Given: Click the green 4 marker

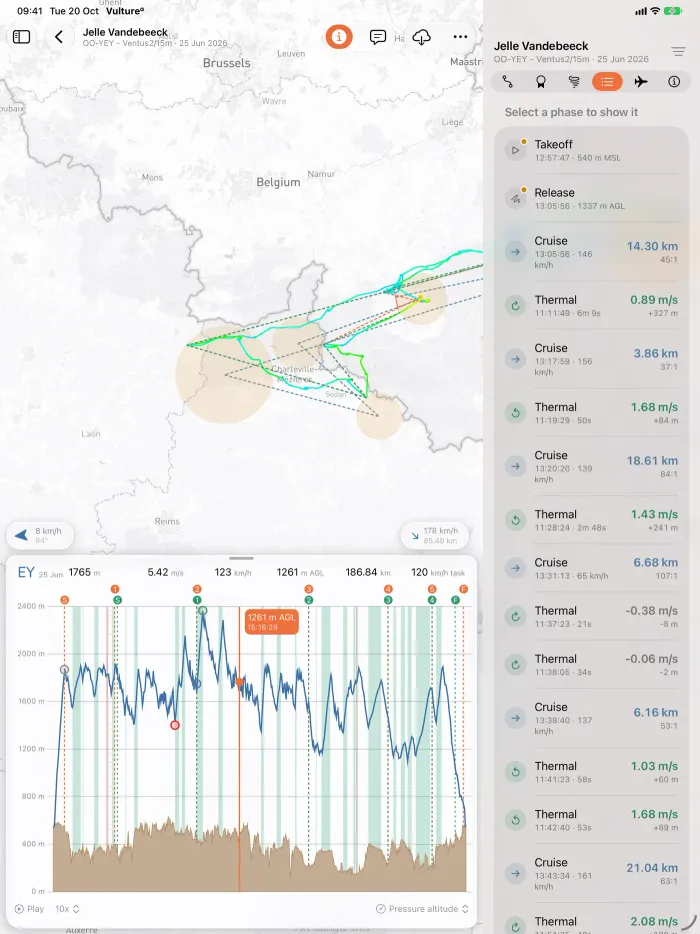Looking at the screenshot, I should pyautogui.click(x=432, y=600).
